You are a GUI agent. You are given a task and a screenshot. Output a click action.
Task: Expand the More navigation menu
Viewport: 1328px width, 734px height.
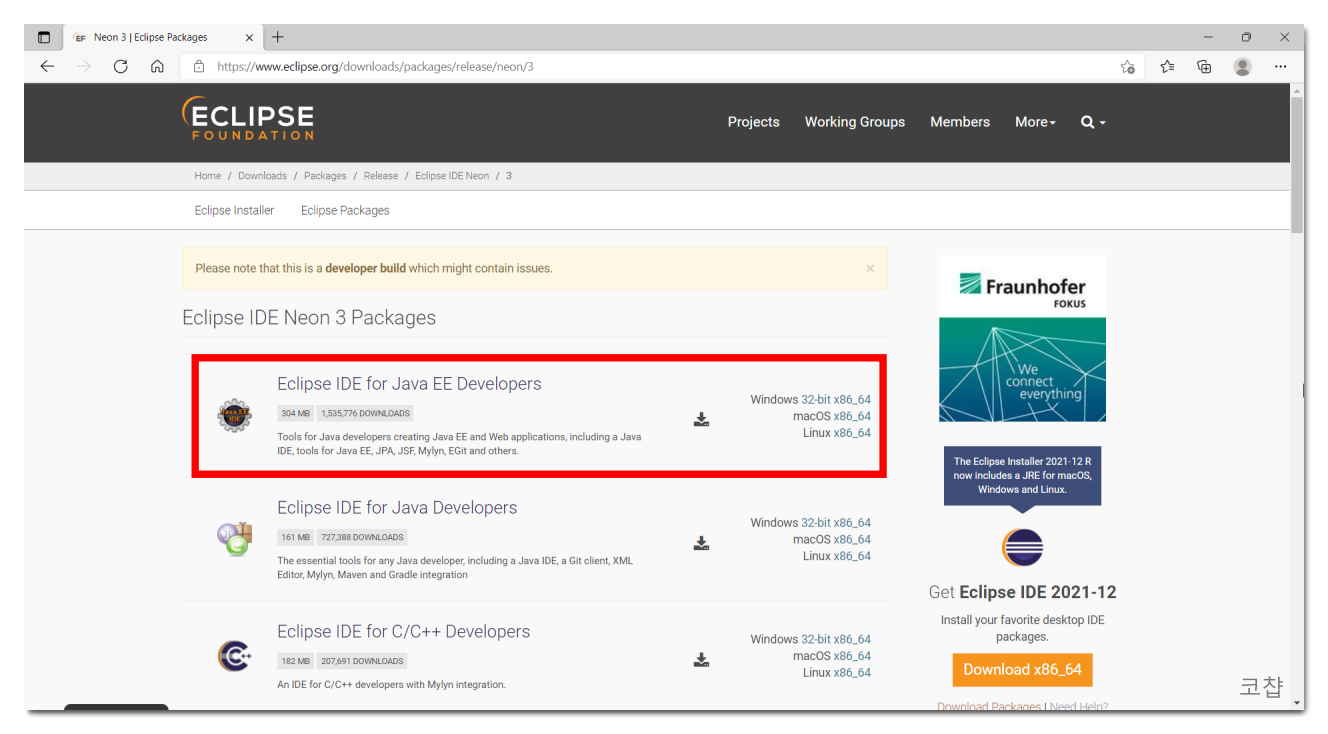(1035, 122)
